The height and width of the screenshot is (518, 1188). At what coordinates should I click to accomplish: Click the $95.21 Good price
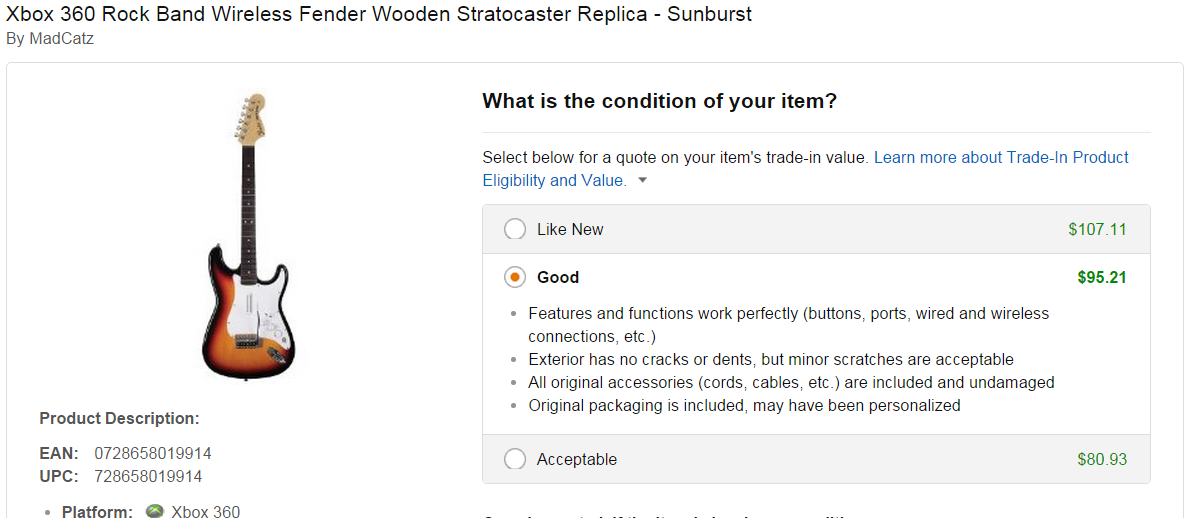1102,277
